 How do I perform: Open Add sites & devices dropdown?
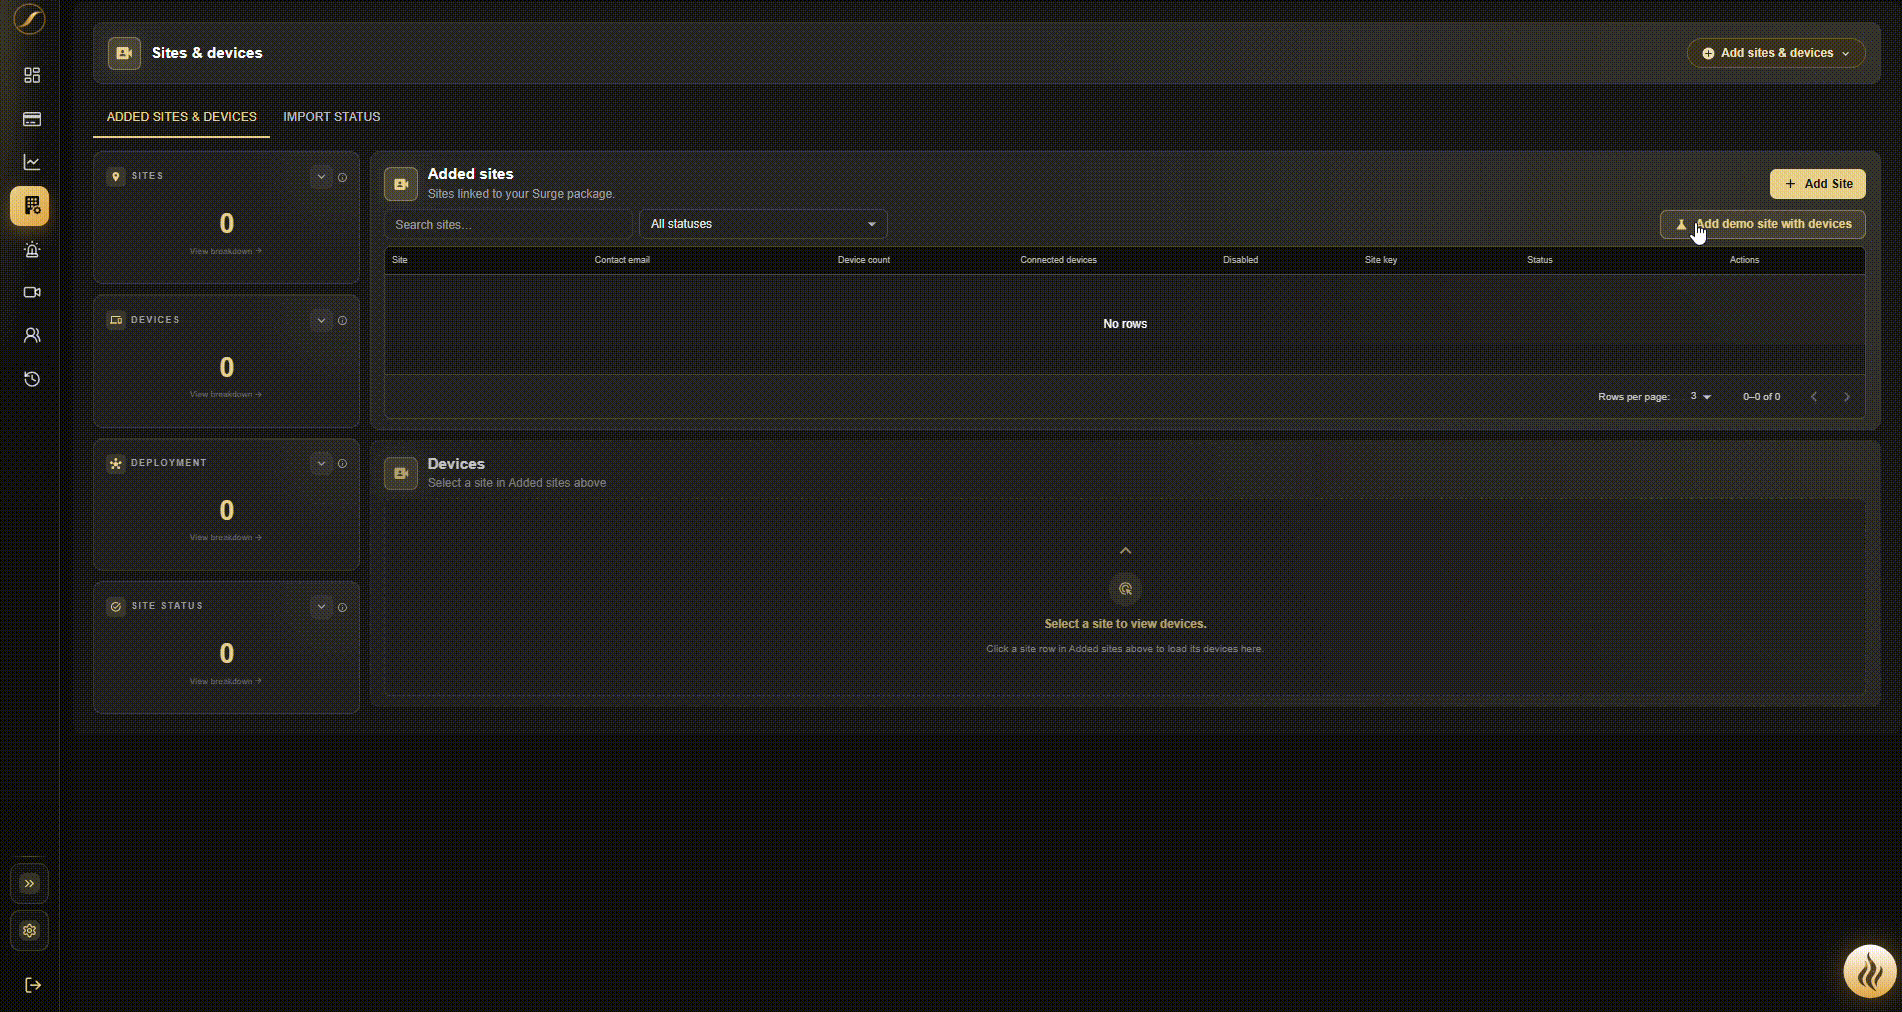[x=1776, y=53]
